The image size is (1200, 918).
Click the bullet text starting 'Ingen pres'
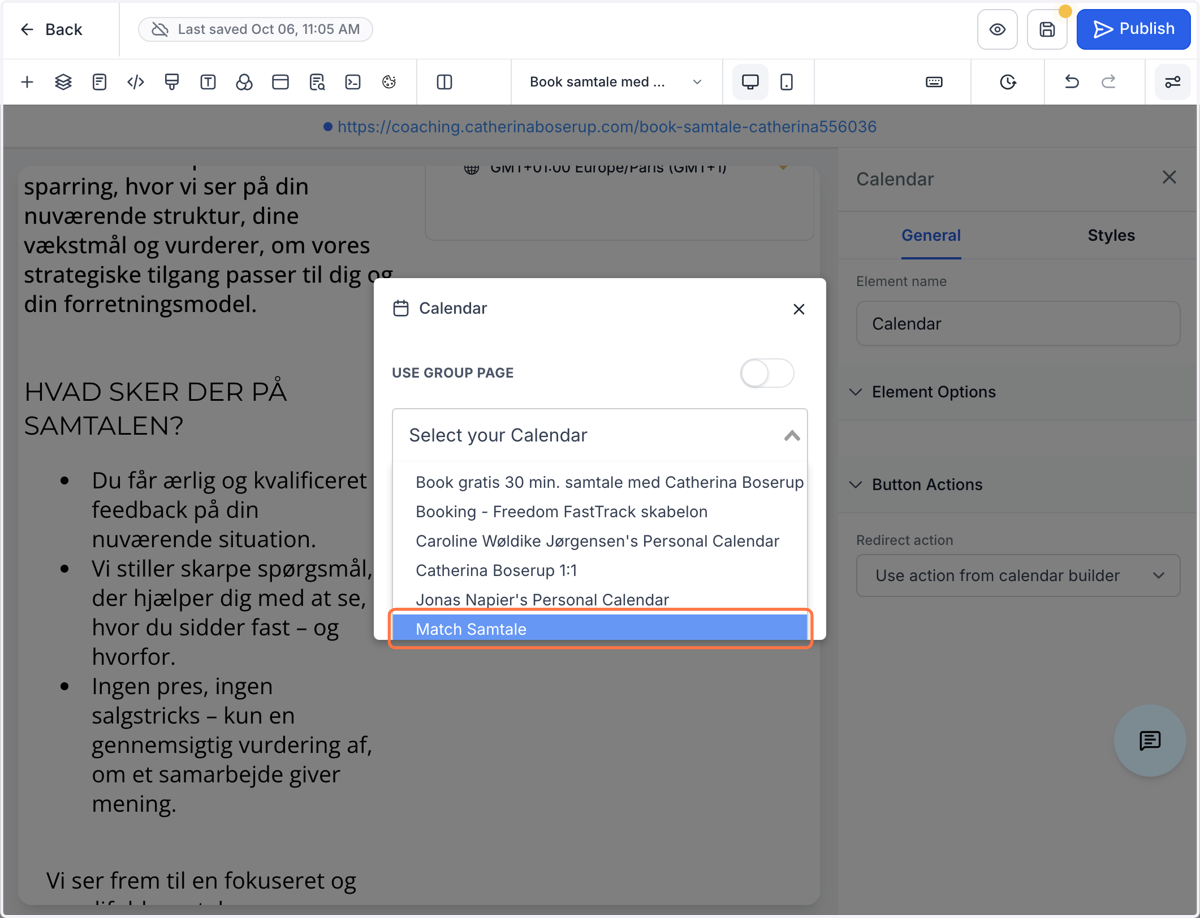point(233,745)
